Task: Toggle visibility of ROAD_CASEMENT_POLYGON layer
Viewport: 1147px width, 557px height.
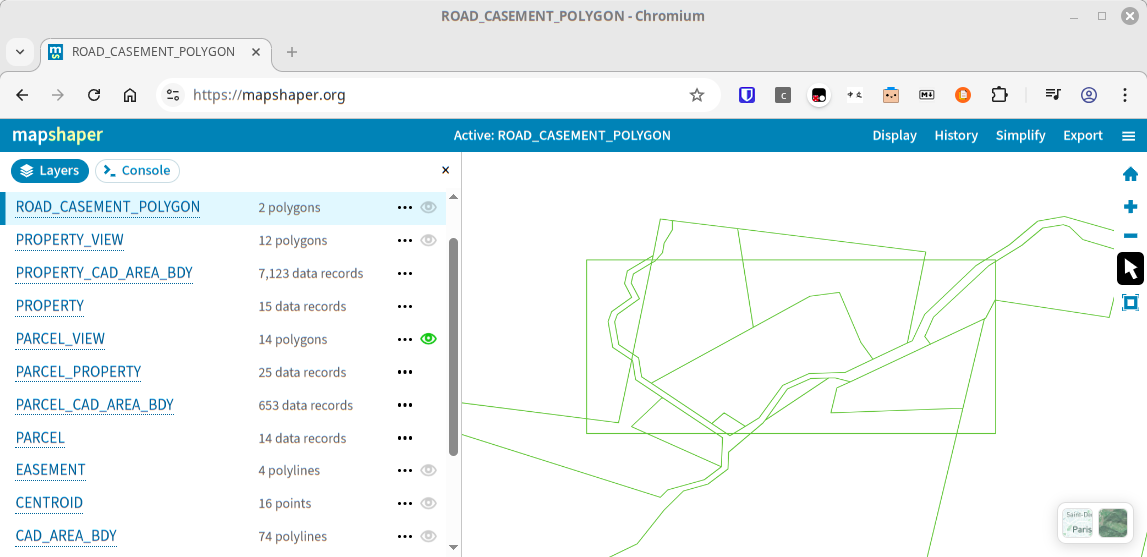Action: [x=429, y=207]
